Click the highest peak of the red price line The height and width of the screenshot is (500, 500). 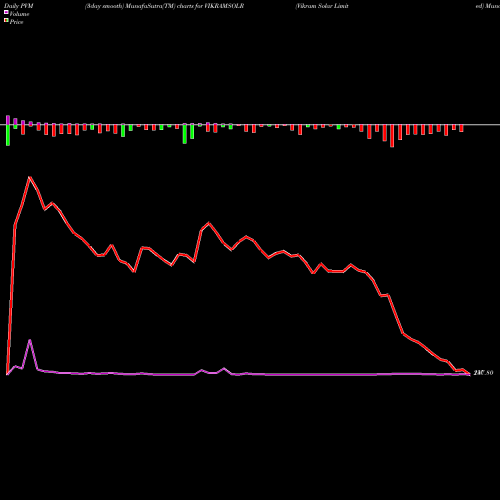click(30, 177)
